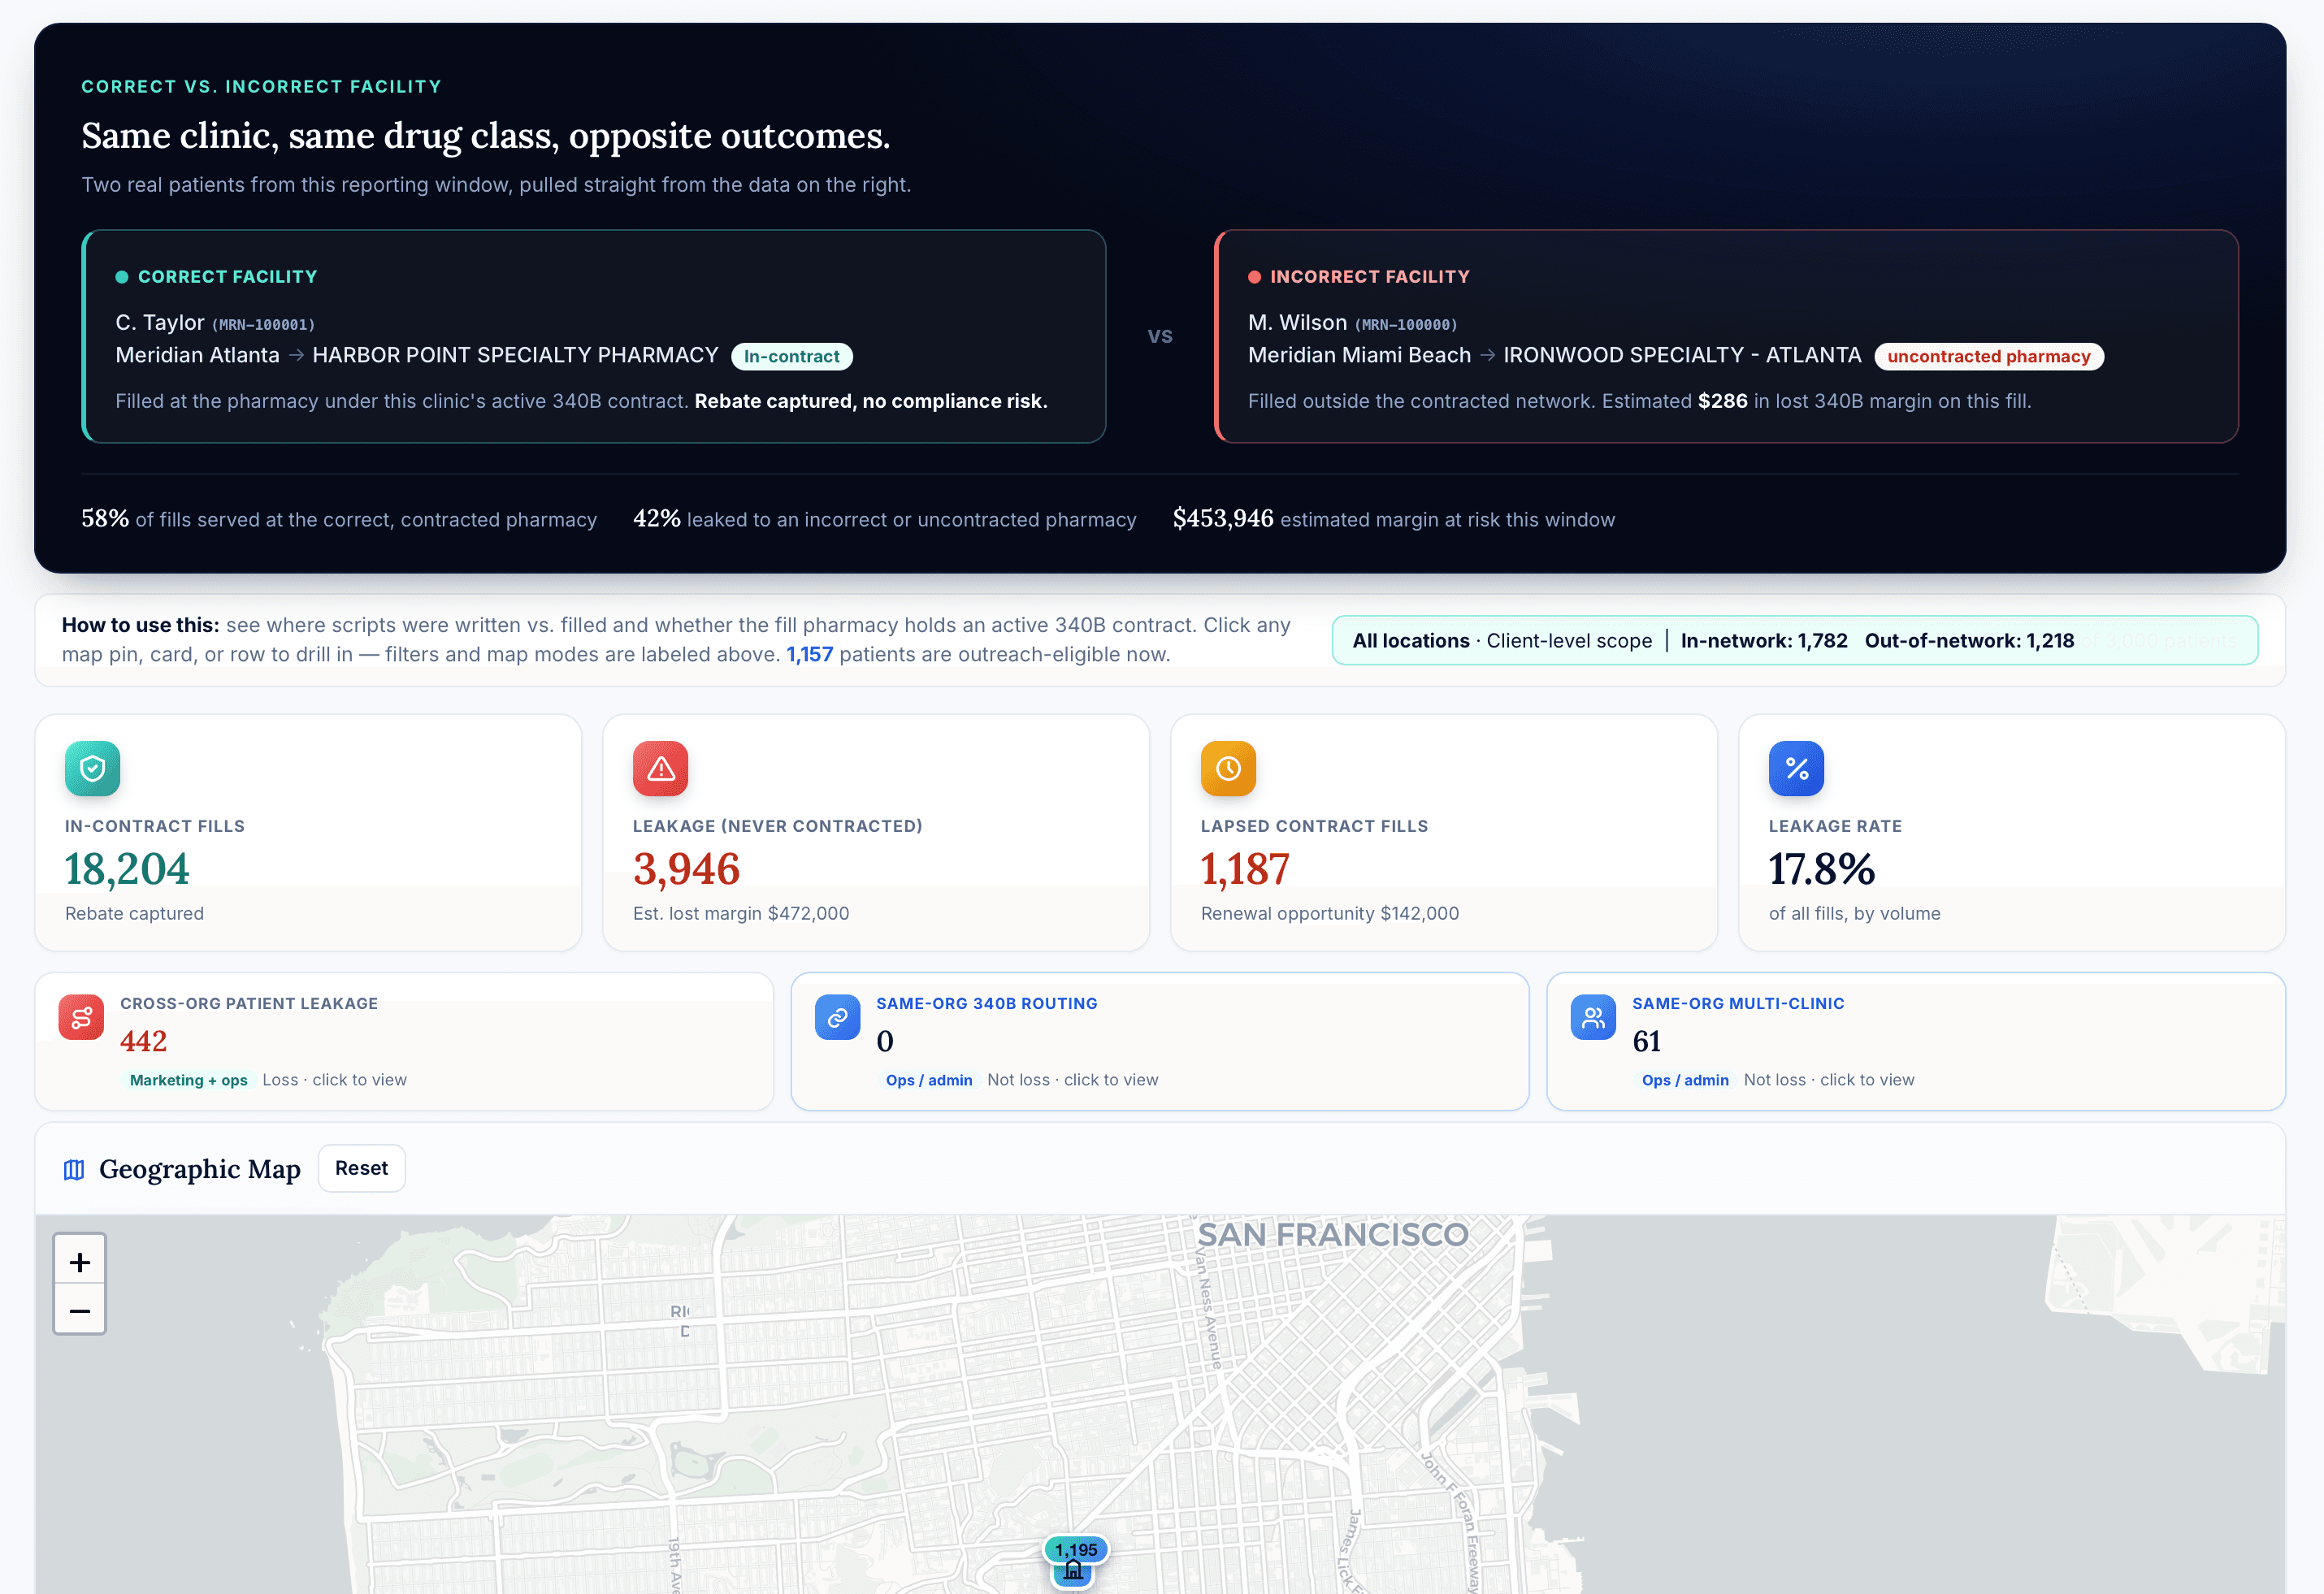The image size is (2324, 1594).
Task: Click patient name C. Taylor
Action: (159, 323)
